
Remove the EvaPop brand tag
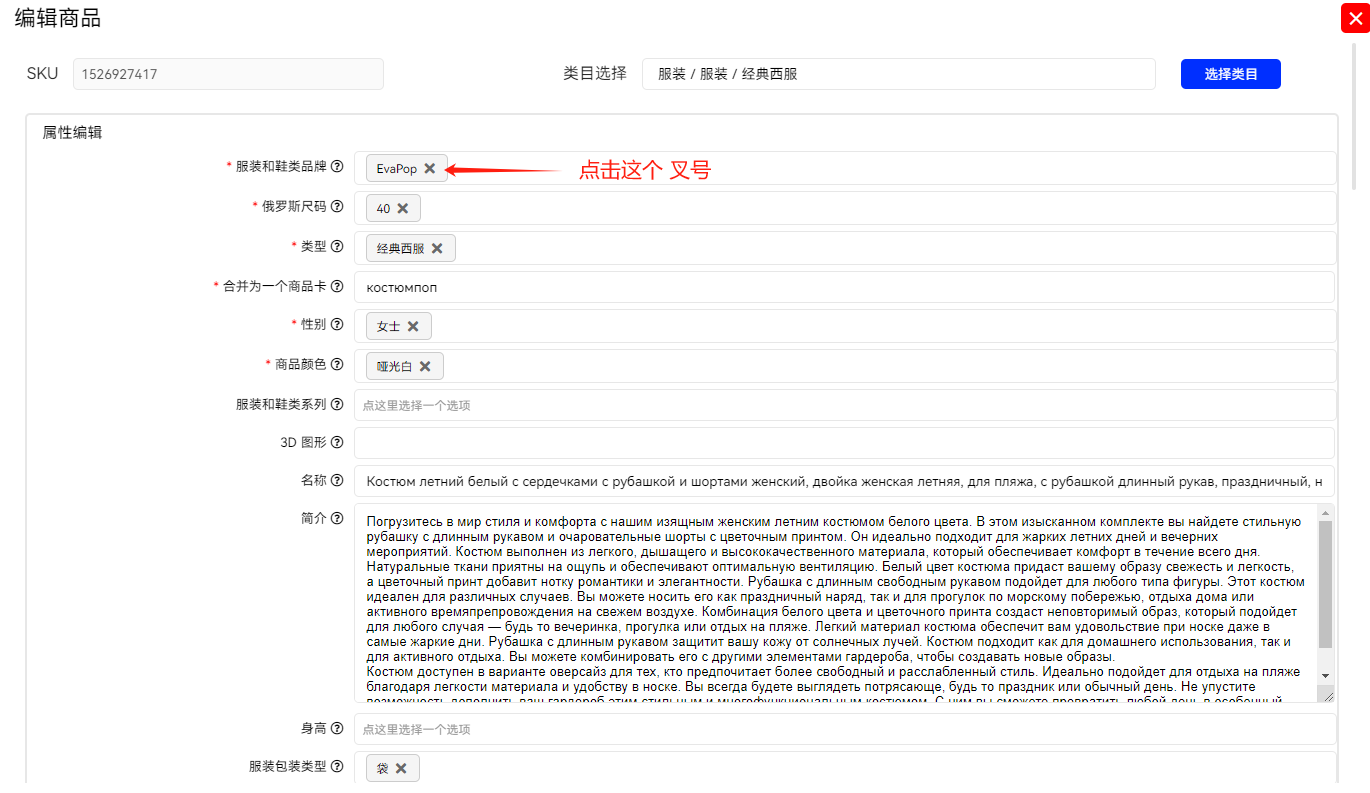coord(430,169)
